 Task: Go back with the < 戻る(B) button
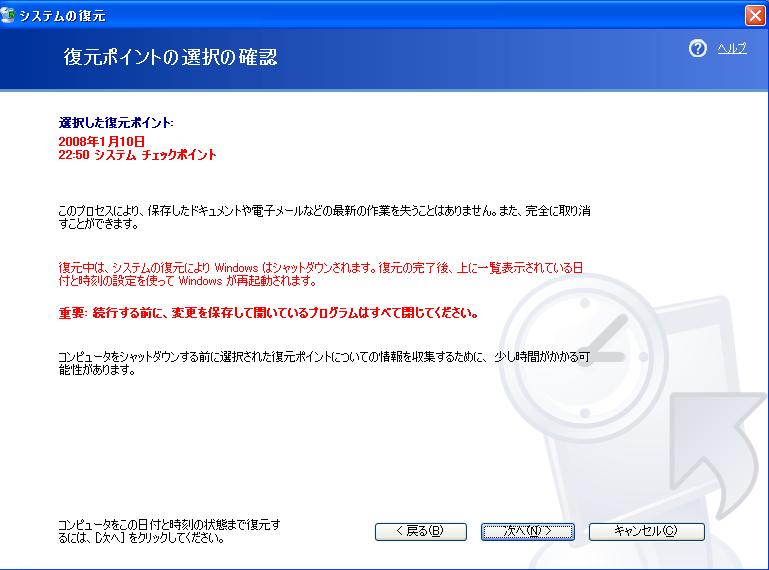click(x=420, y=531)
